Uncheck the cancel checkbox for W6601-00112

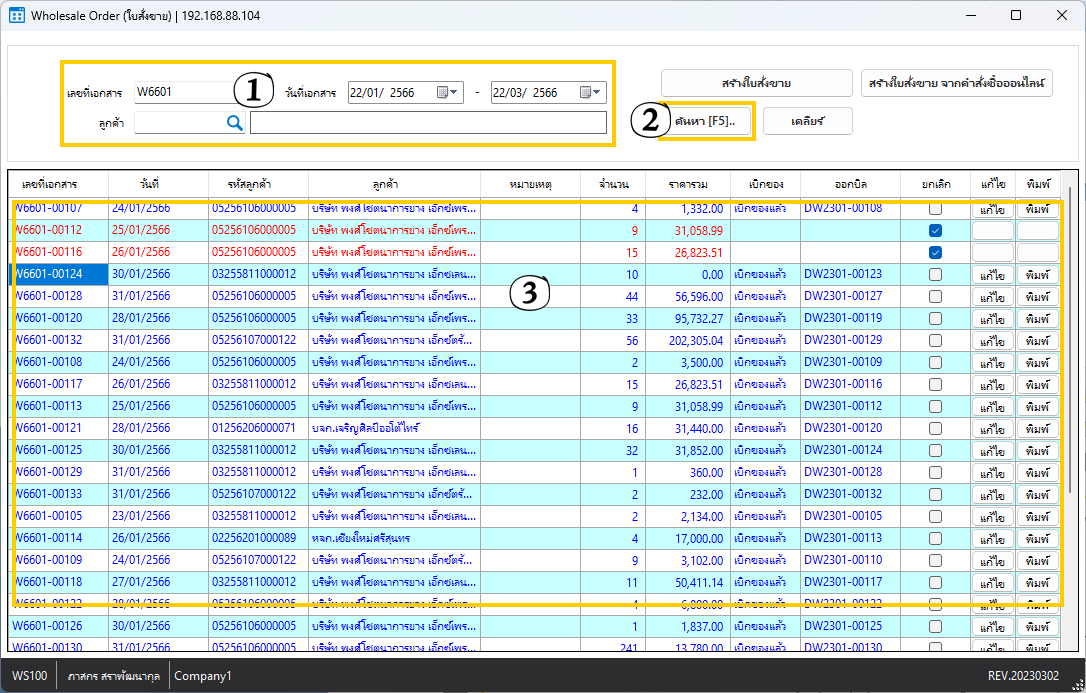935,230
